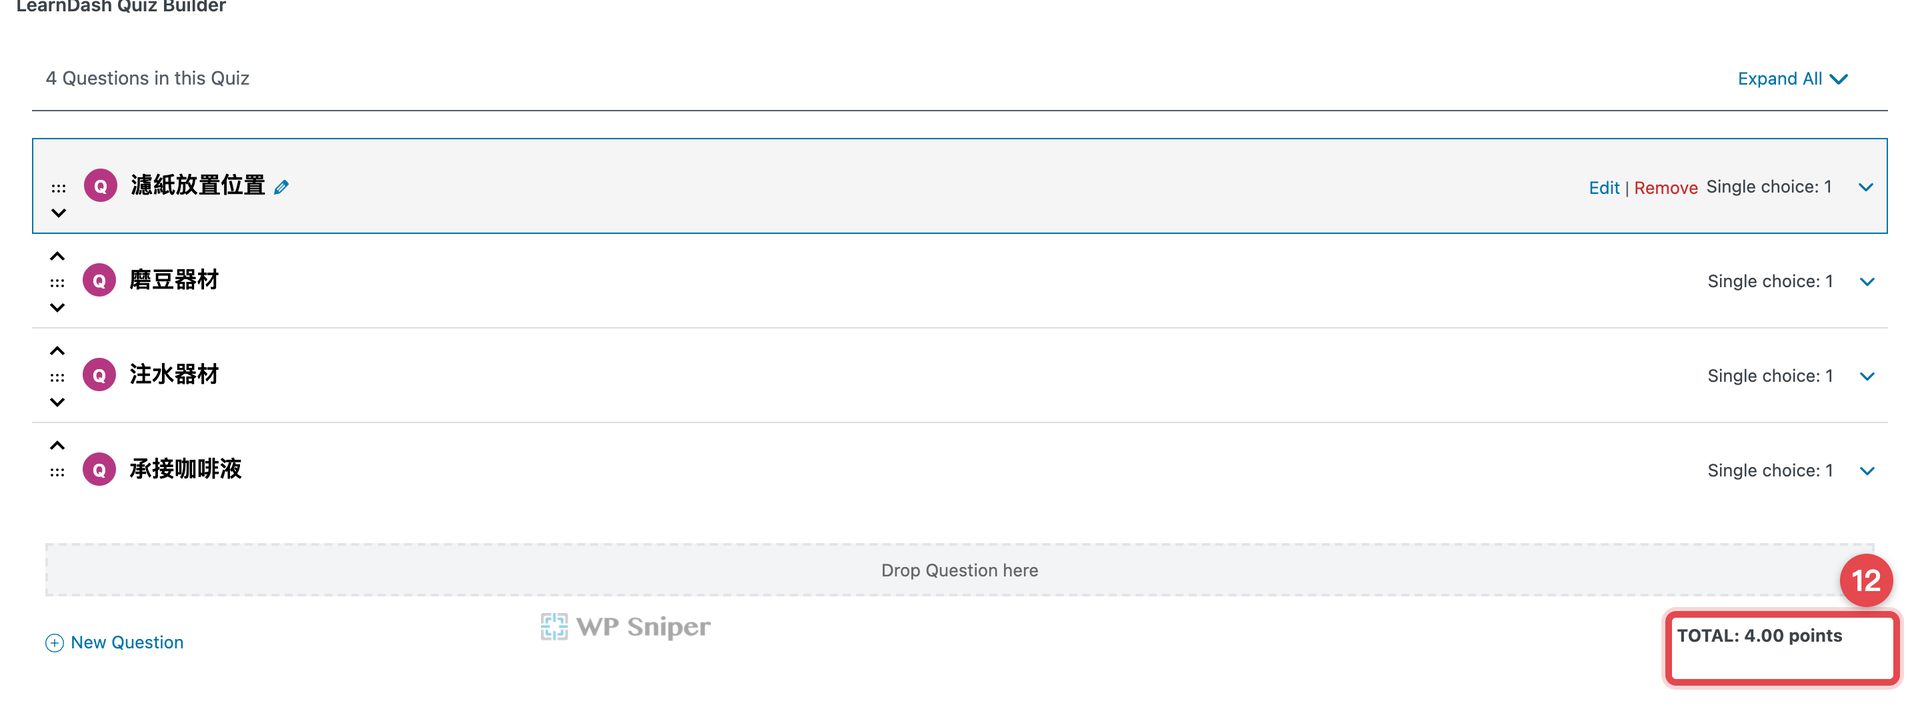1920x717 pixels.
Task: Click the pencil edit-title icon beside 濾紙放置位置
Action: [x=282, y=187]
